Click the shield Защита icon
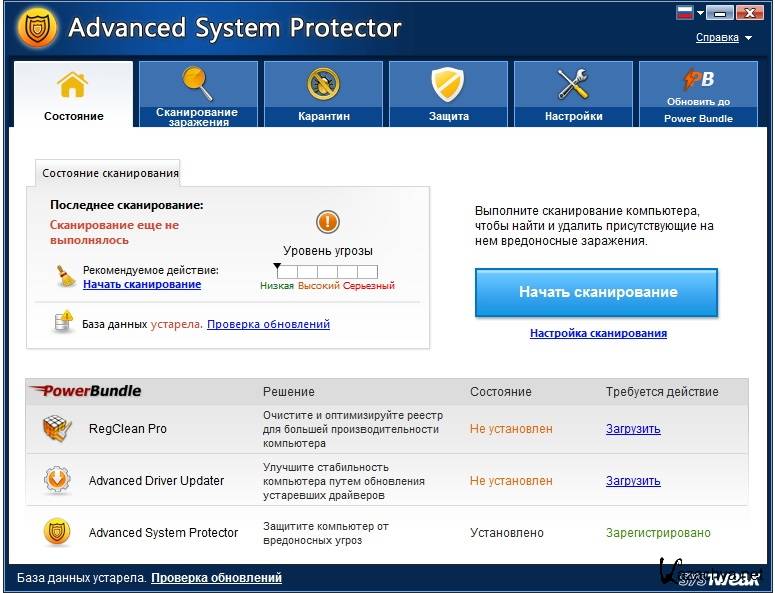The height and width of the screenshot is (593, 775). [x=448, y=84]
